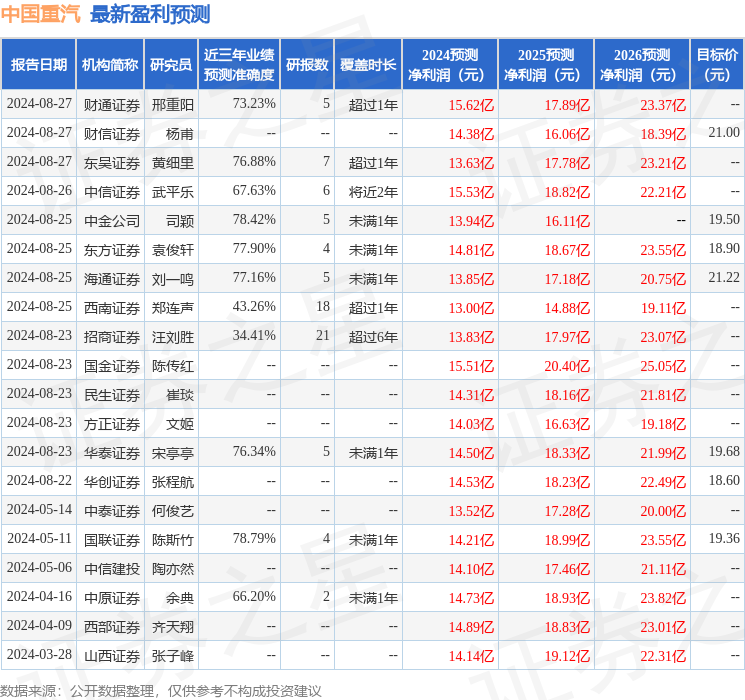Click analyst name 张子峰
The image size is (745, 700).
pos(173,656)
